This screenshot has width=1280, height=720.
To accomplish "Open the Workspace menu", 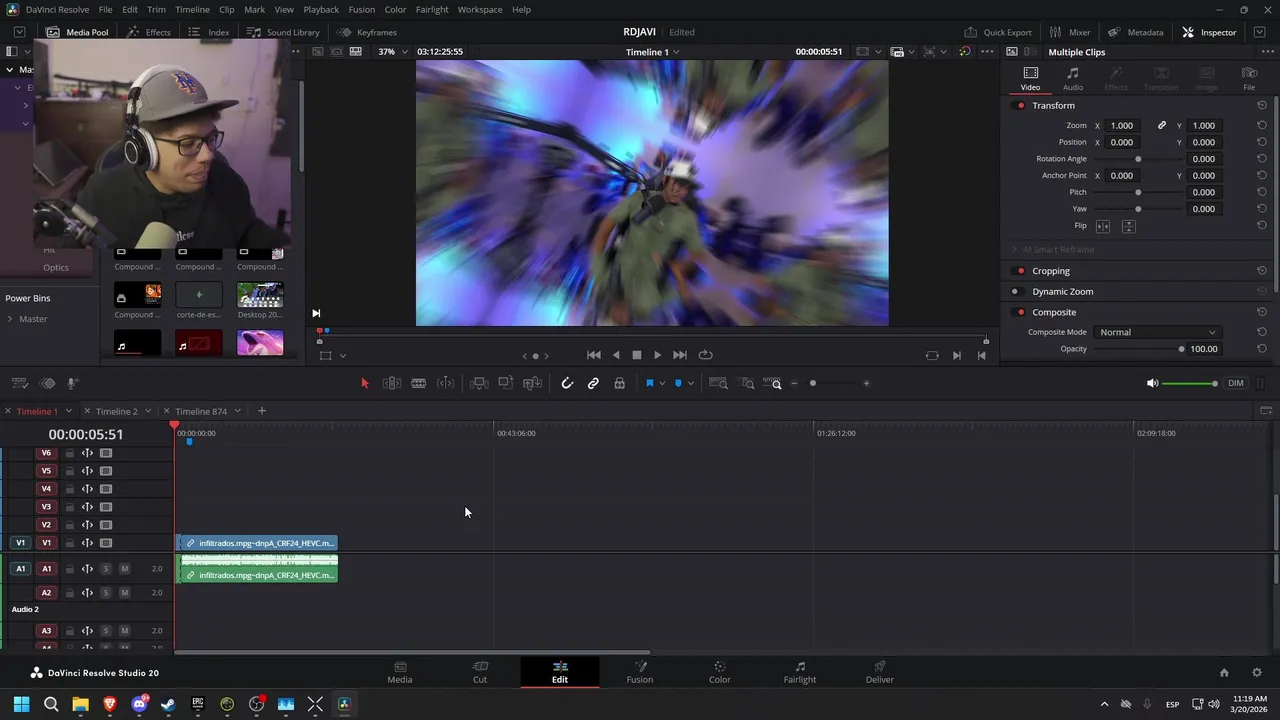I will click(x=480, y=9).
